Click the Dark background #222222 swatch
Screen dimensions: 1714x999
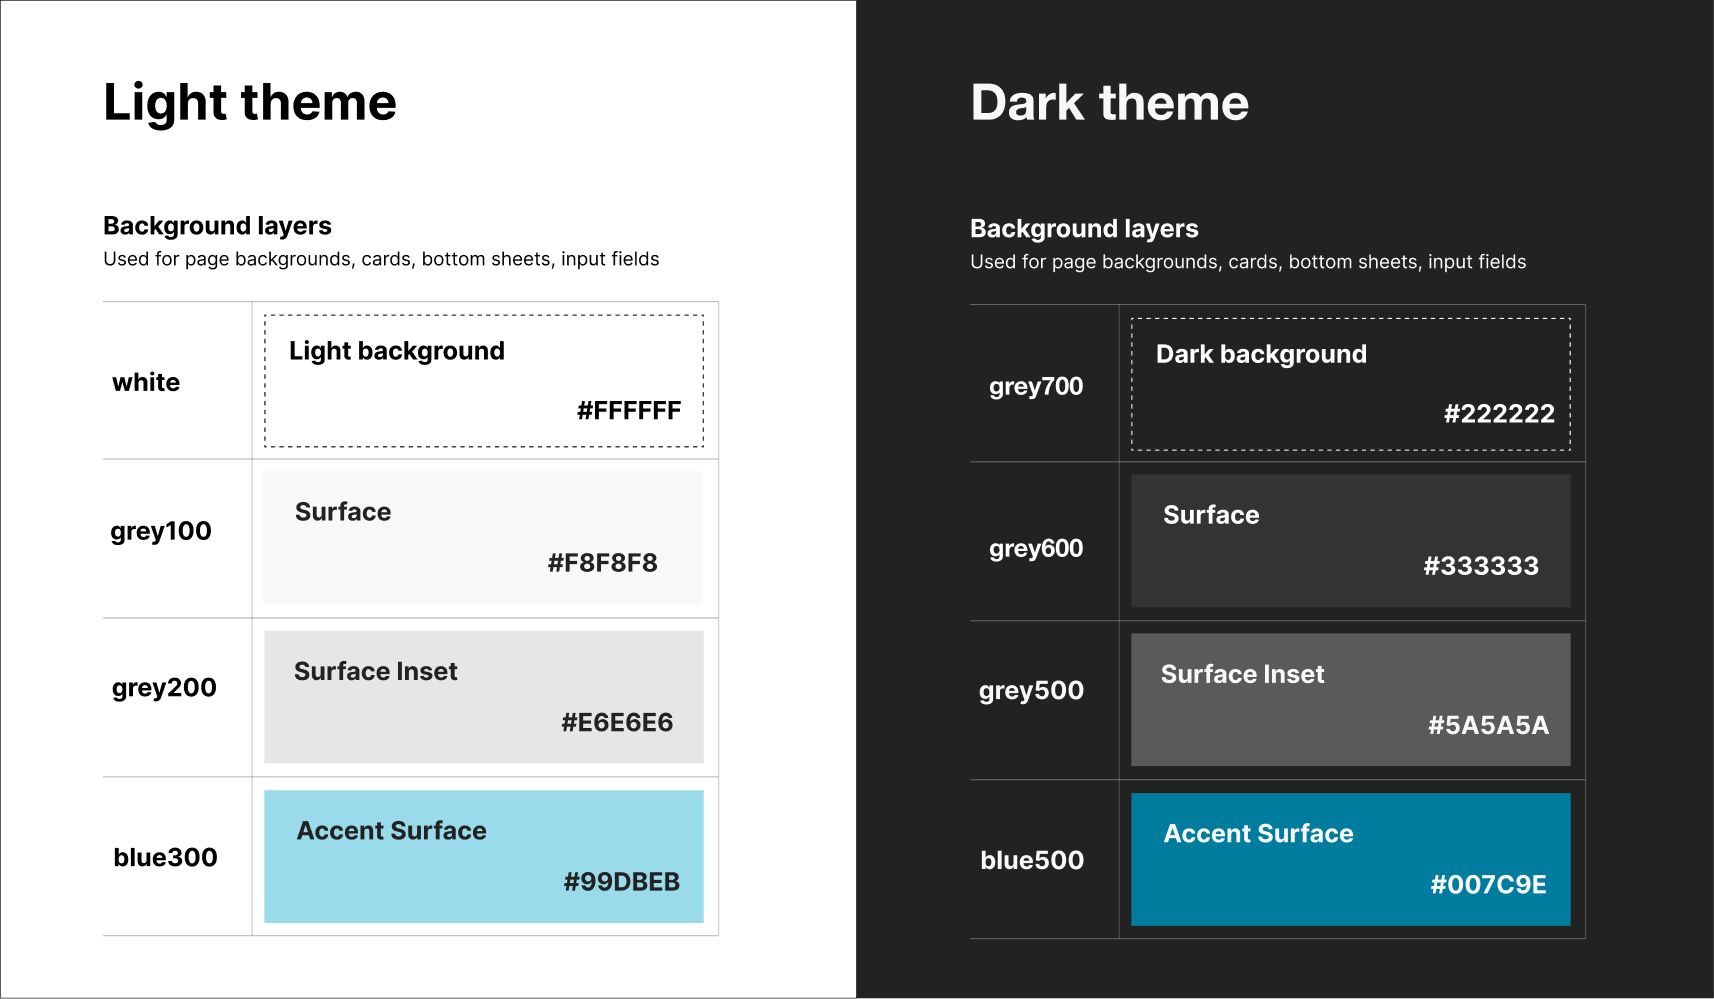[x=1351, y=384]
